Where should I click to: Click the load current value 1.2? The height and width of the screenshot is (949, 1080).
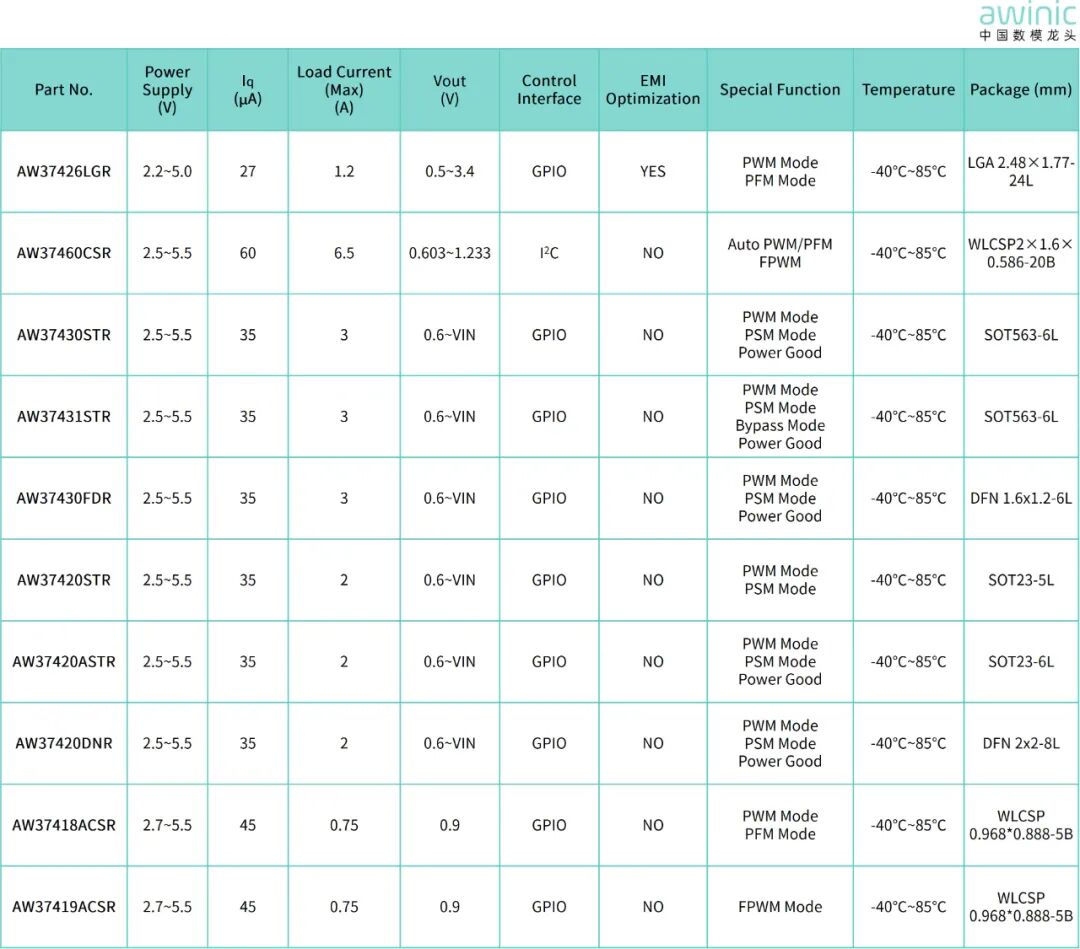344,171
